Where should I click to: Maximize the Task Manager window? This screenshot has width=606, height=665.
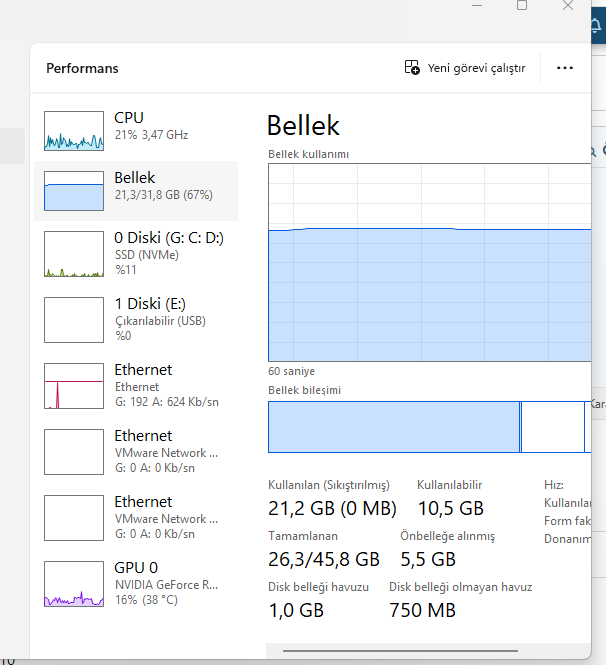pyautogui.click(x=522, y=5)
